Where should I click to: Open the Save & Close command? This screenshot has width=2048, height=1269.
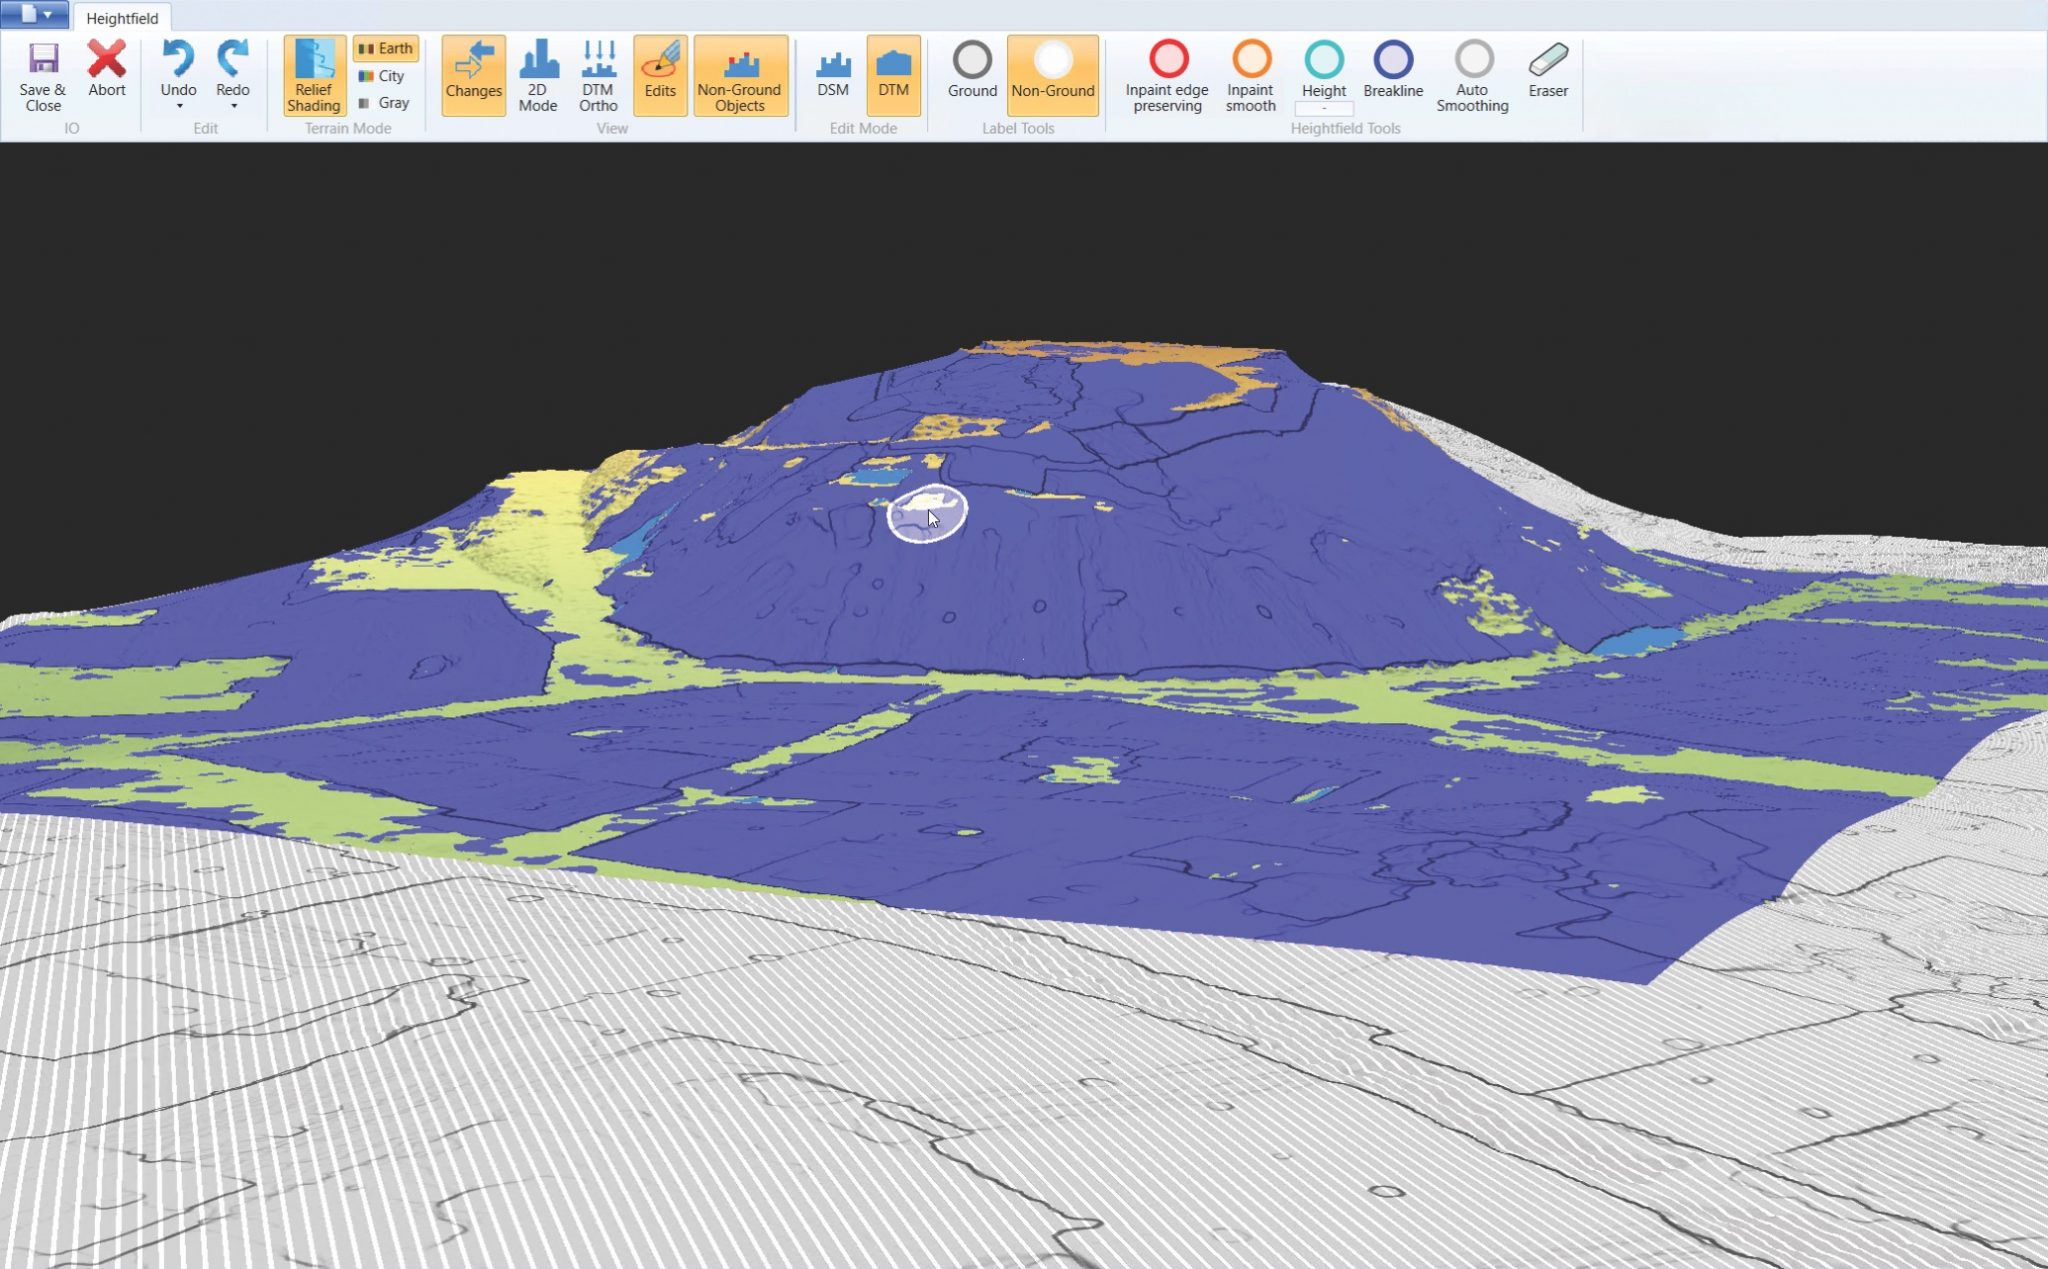42,75
